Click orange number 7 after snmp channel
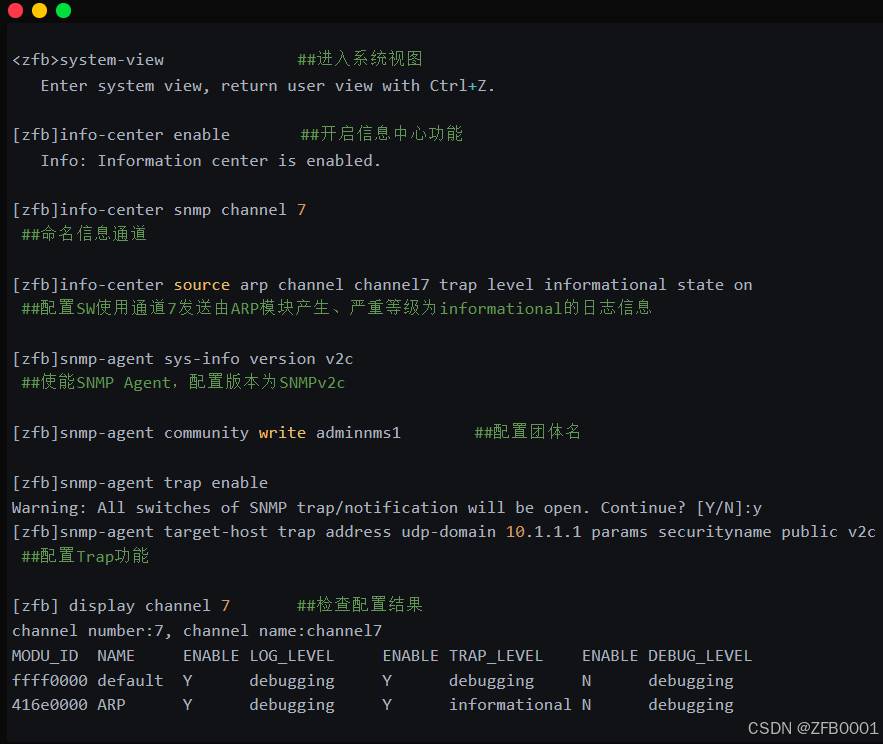This screenshot has width=883, height=744. tap(301, 210)
